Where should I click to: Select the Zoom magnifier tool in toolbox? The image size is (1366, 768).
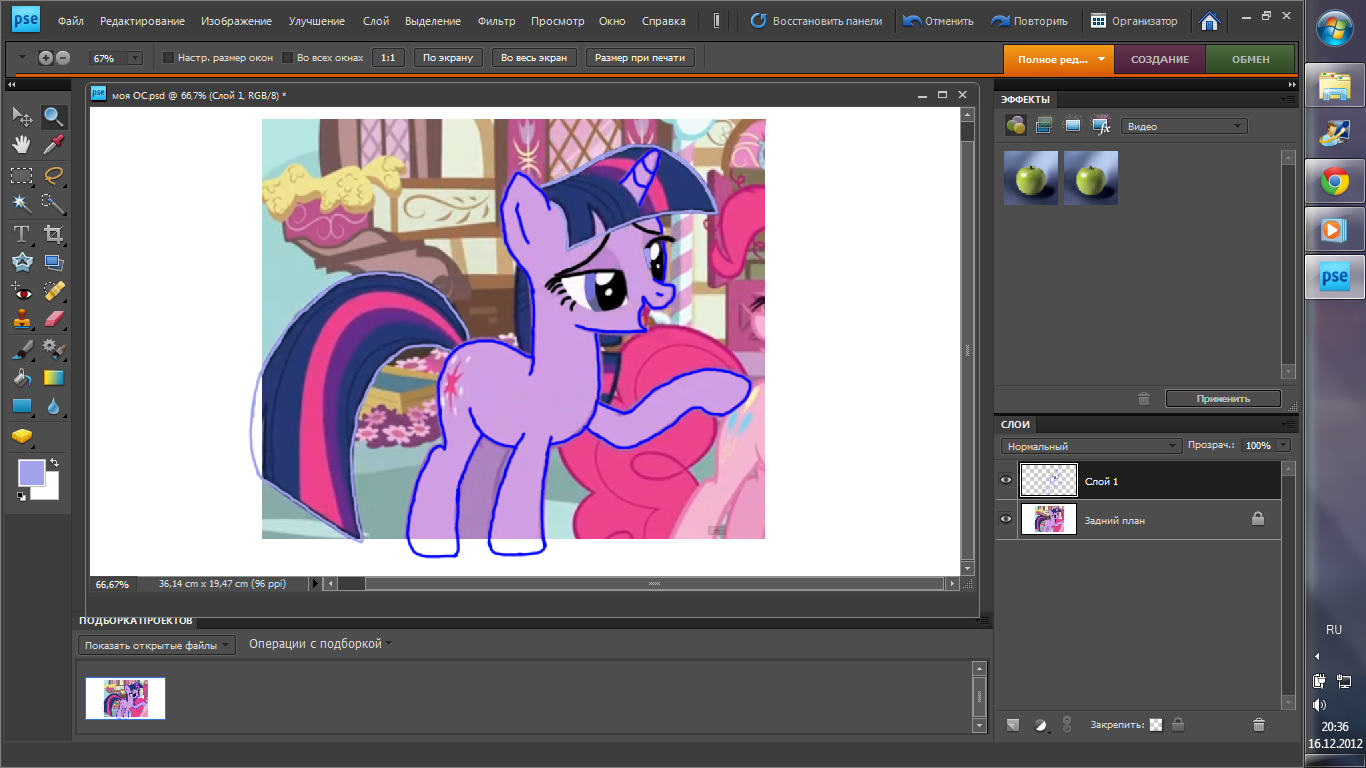[x=53, y=116]
